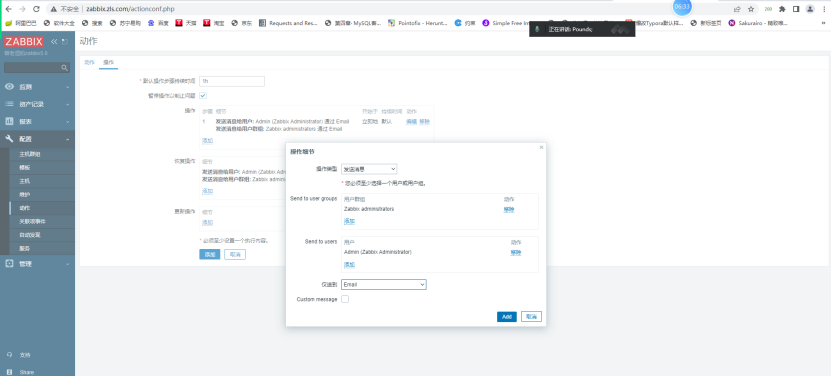Open 服务 services submenu item
Viewport: 831px width, 377px height.
25,248
